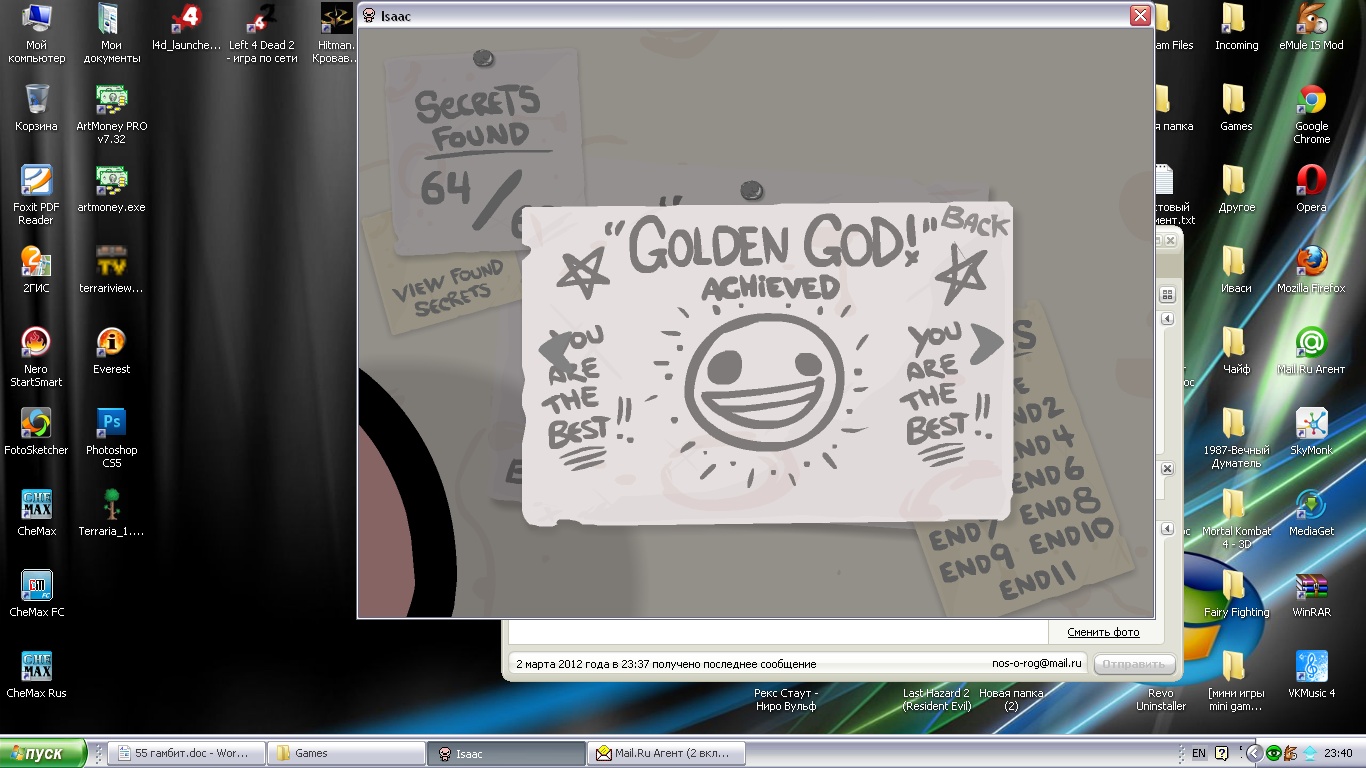The height and width of the screenshot is (768, 1366).
Task: Select the Мои документы desktop icon
Action: click(x=111, y=34)
